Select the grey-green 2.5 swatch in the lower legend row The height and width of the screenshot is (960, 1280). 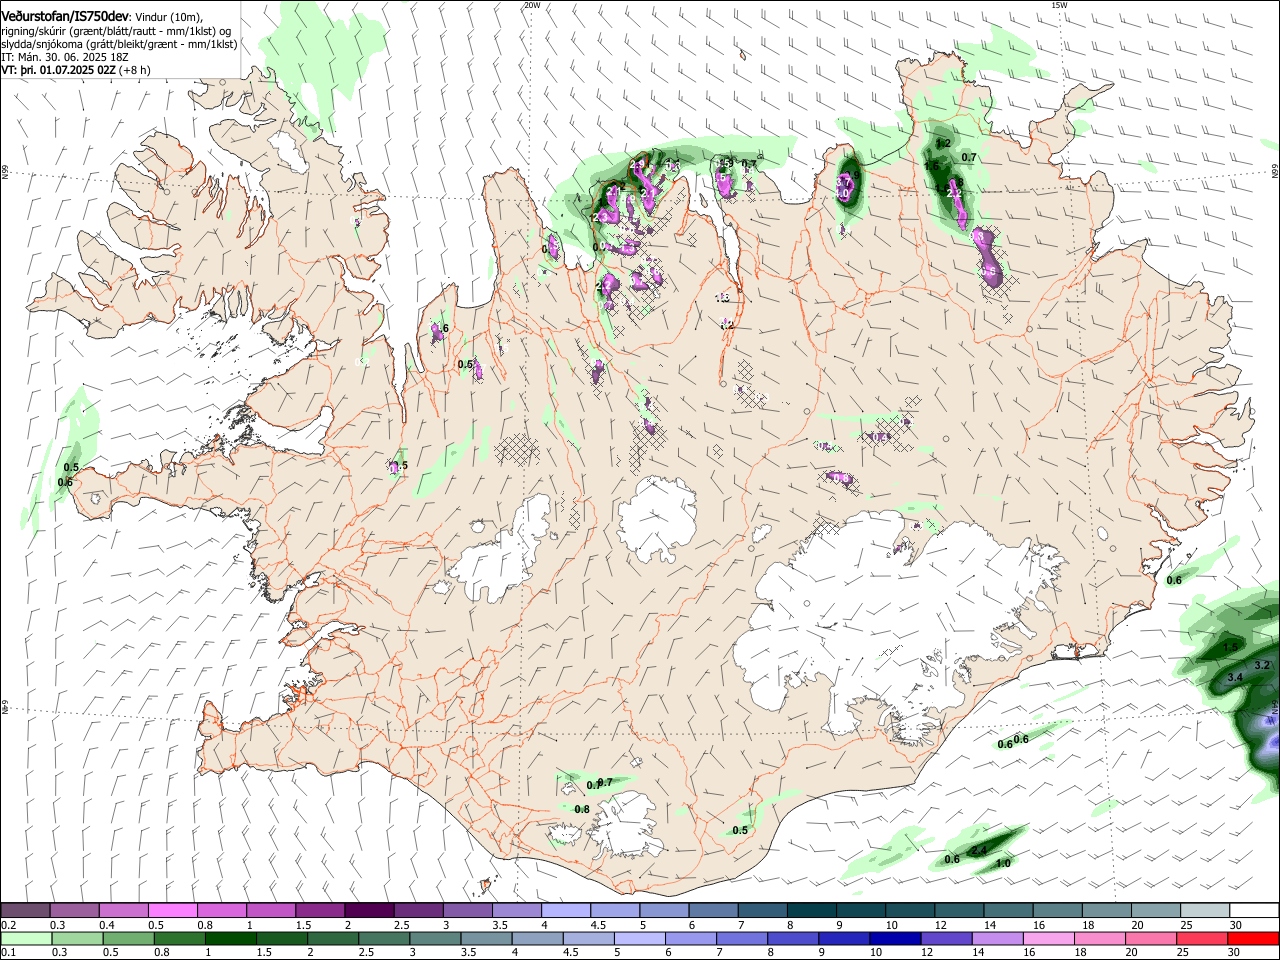click(384, 938)
